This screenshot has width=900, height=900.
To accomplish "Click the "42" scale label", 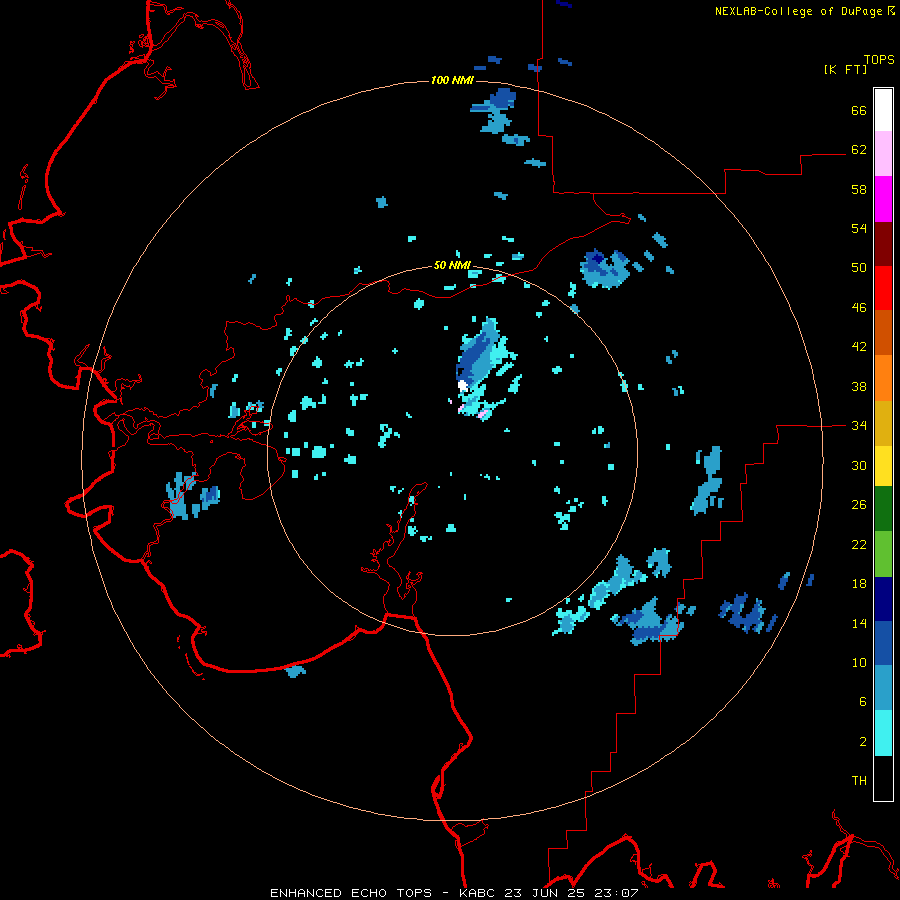I will click(859, 347).
